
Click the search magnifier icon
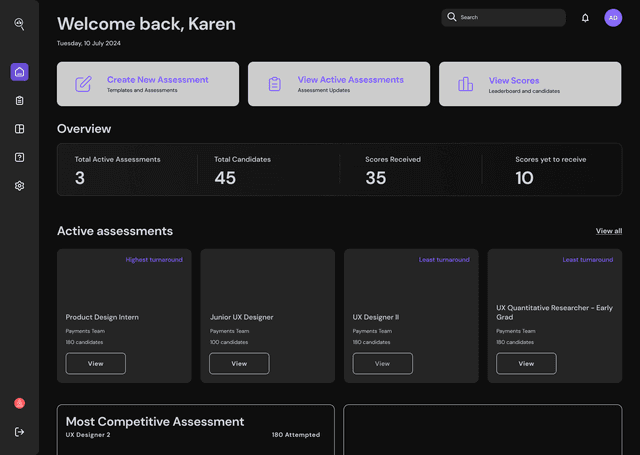[x=451, y=17]
